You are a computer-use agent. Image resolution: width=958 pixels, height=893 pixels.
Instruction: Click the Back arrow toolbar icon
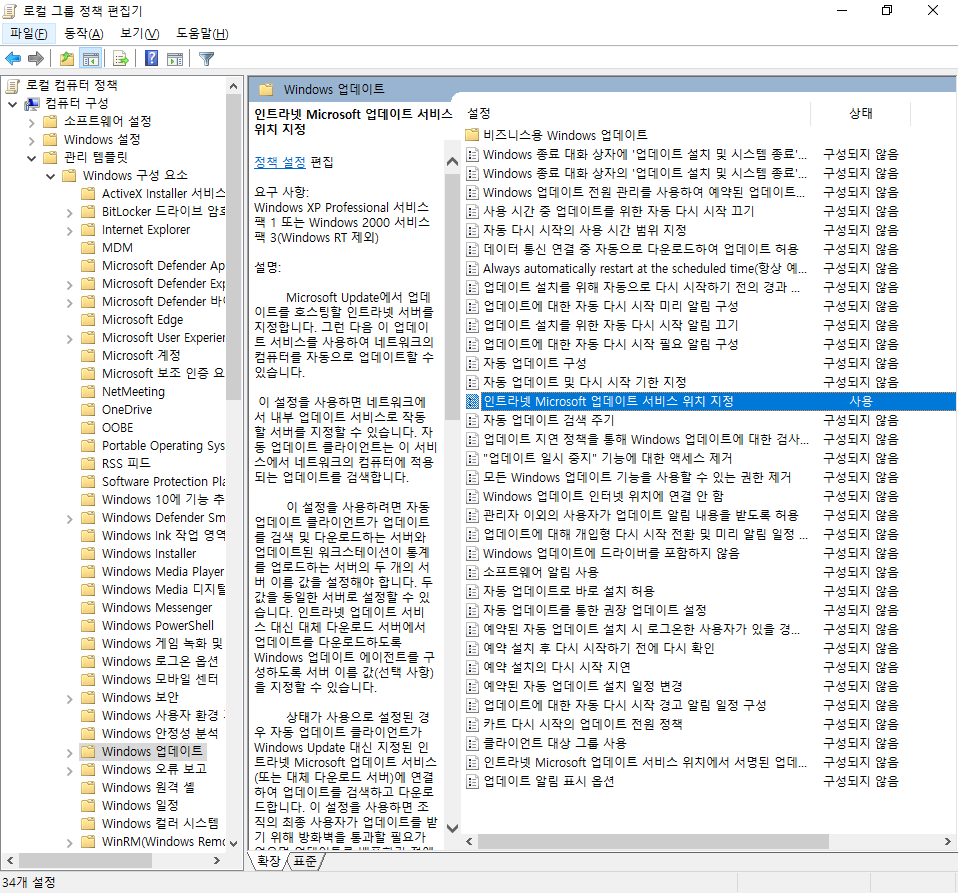pyautogui.click(x=13, y=59)
